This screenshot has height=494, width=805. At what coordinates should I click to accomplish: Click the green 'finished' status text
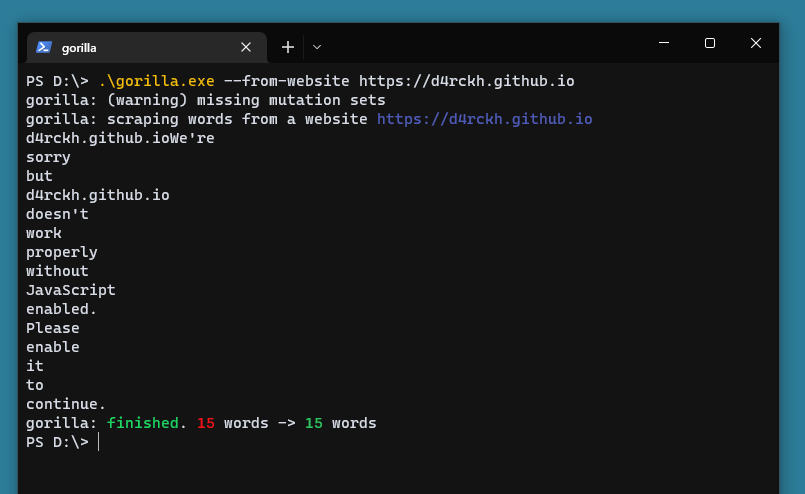pos(143,423)
